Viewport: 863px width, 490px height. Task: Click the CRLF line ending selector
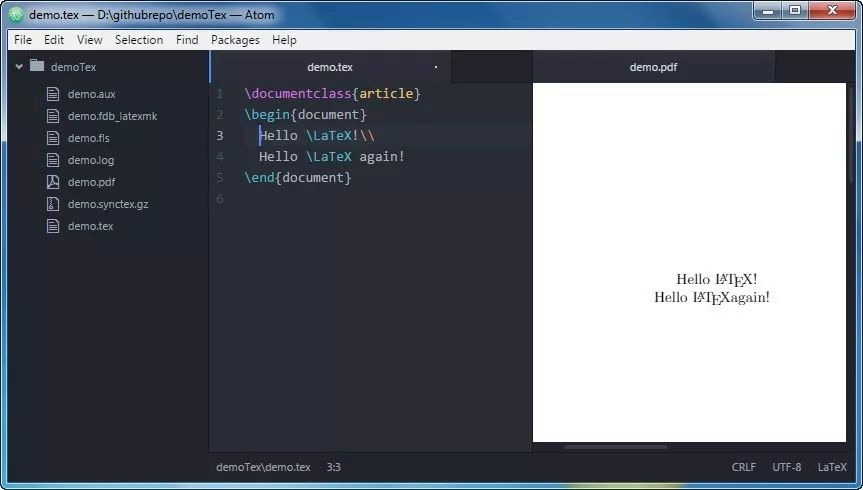pyautogui.click(x=744, y=467)
